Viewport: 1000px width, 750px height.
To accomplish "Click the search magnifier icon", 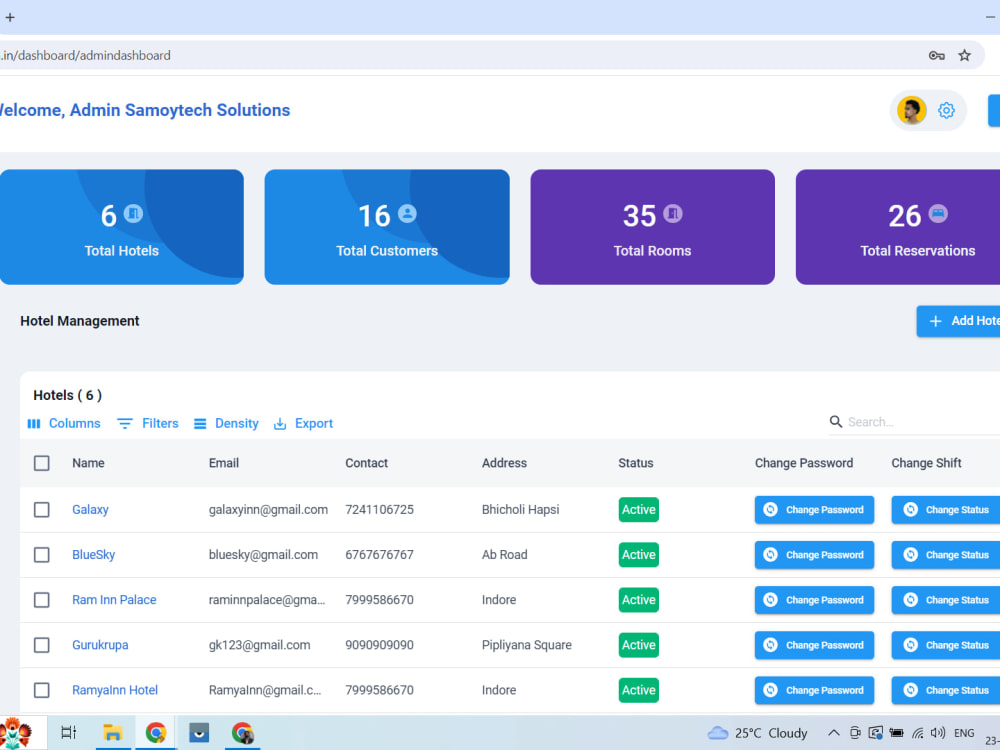I will point(835,422).
